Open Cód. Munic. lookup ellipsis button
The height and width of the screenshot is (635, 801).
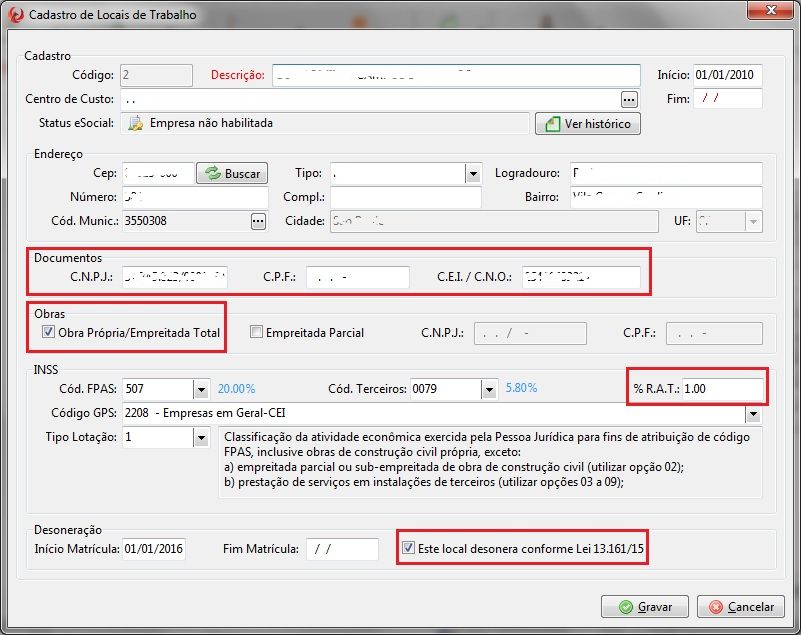(x=258, y=222)
